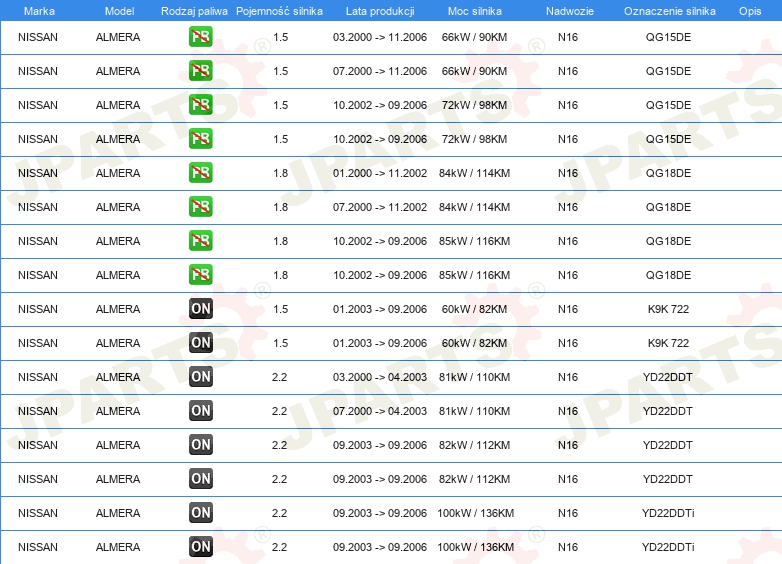The height and width of the screenshot is (564, 782).
Task: Click the Marka column header
Action: (x=39, y=11)
